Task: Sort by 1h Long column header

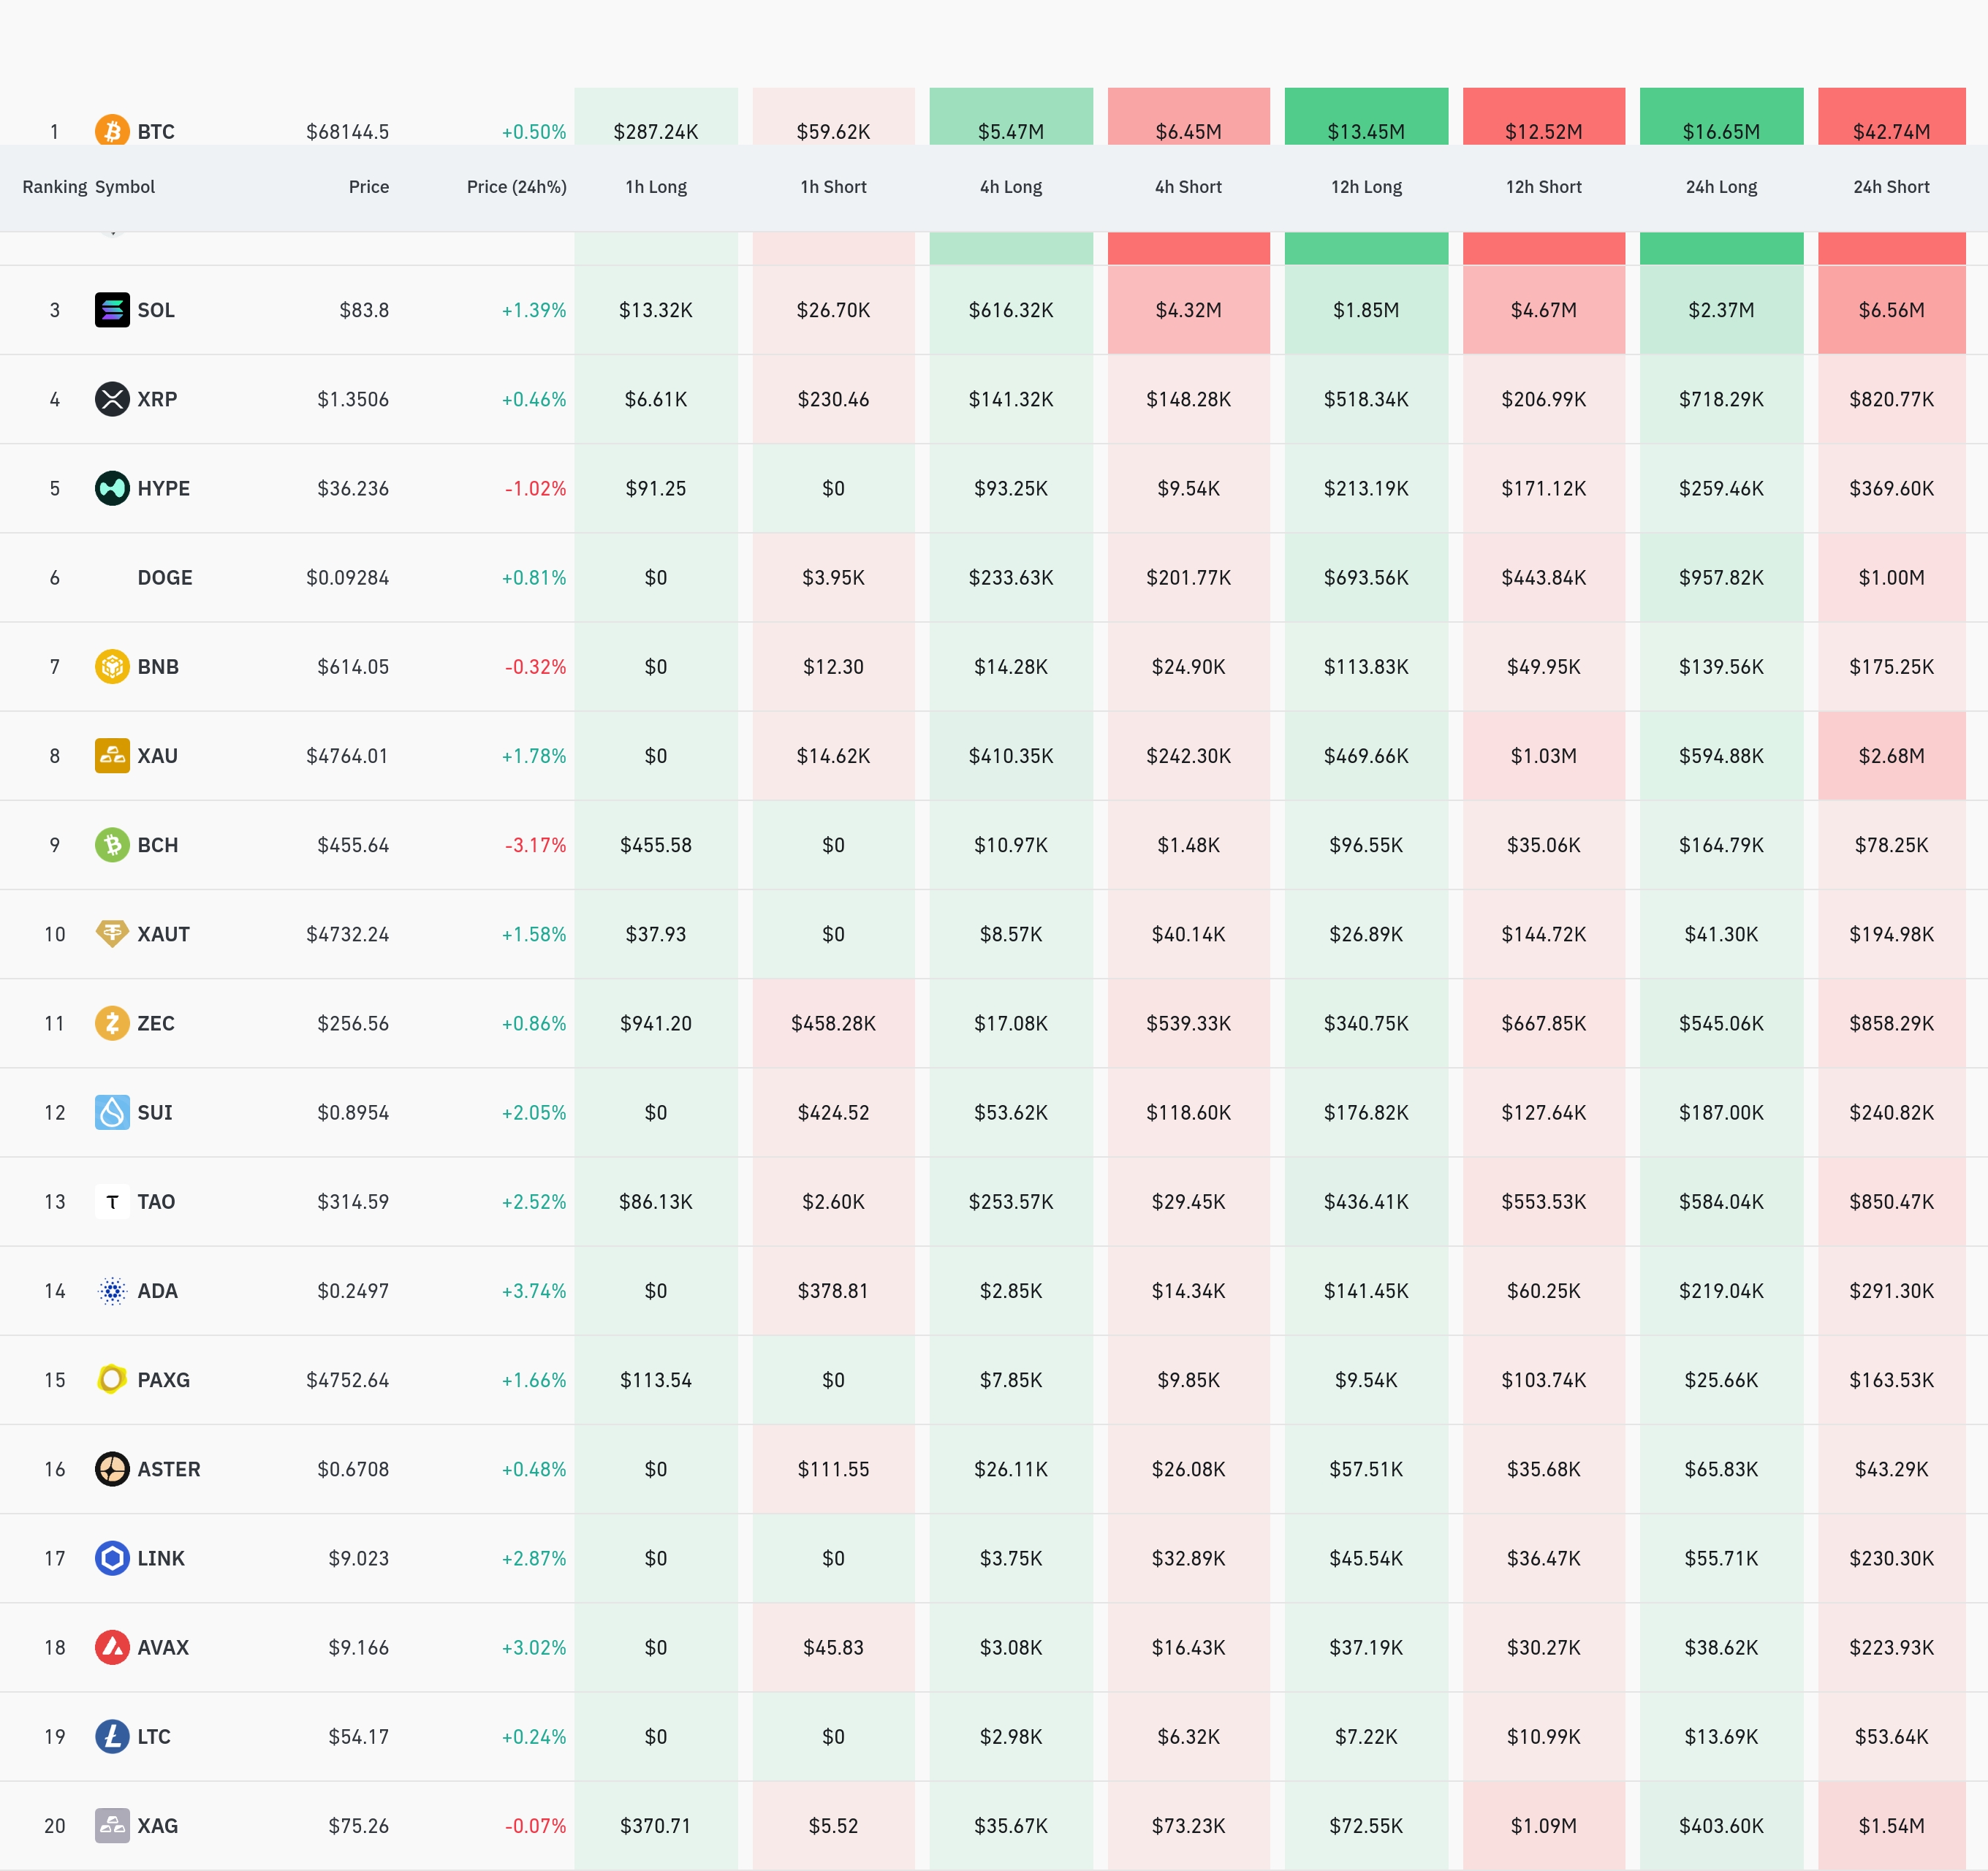Action: (x=655, y=187)
